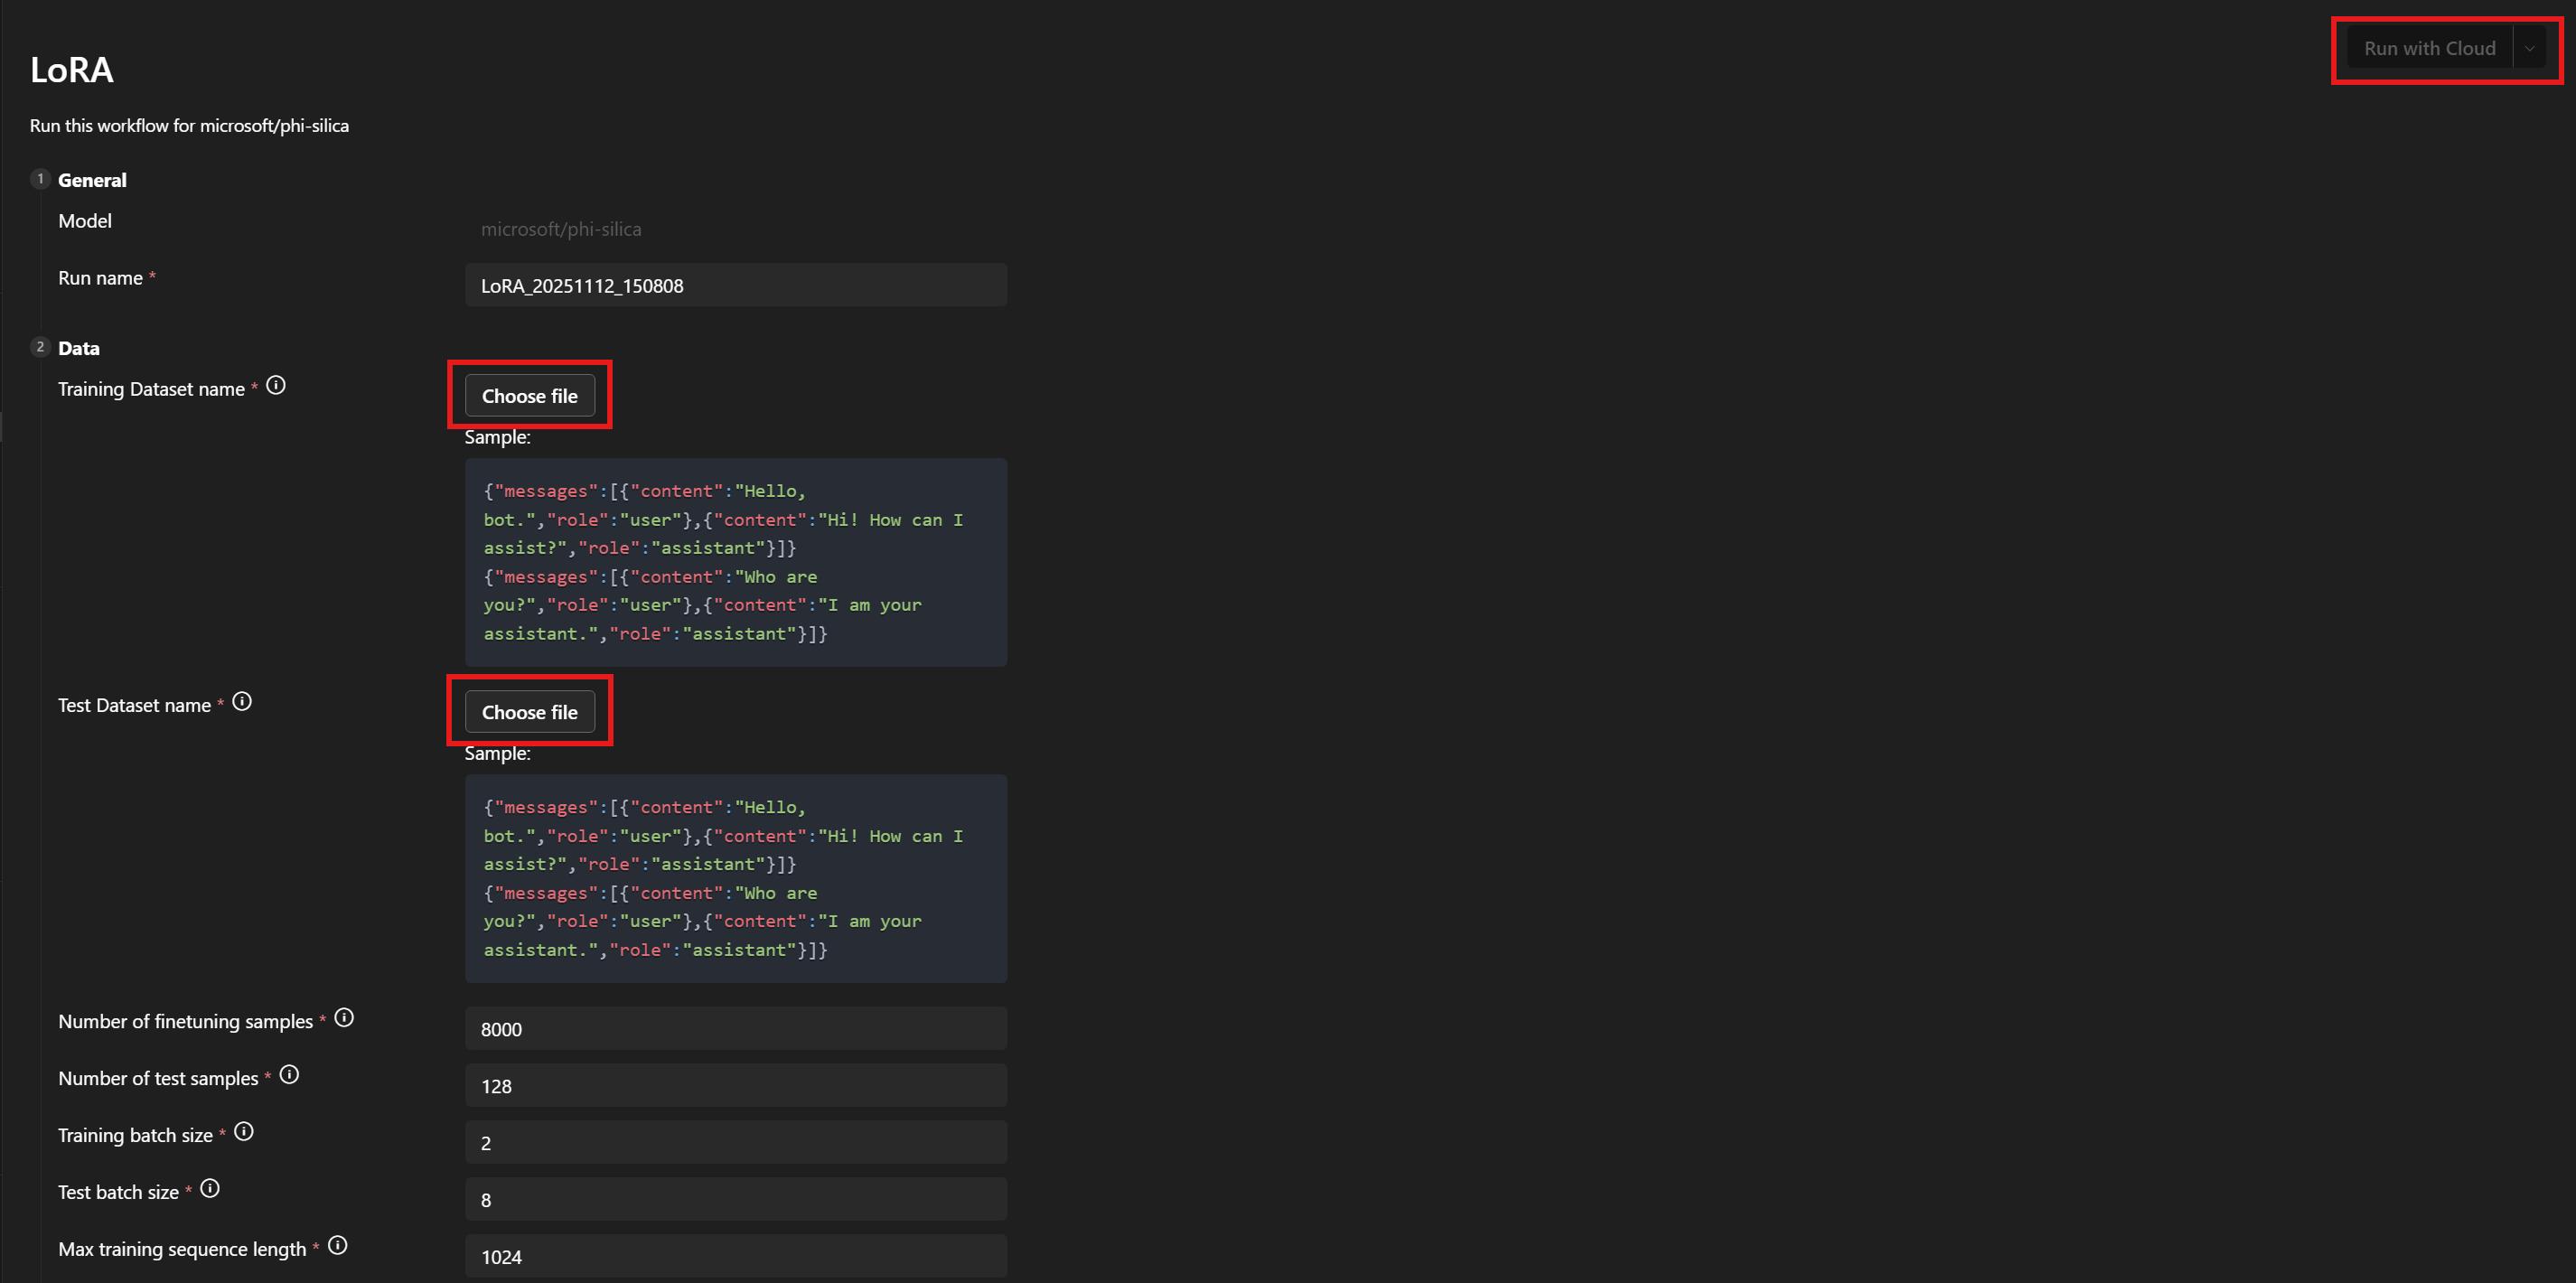Click the info icon beside Number of finetuning samples
The image size is (2576, 1283).
[x=343, y=1017]
